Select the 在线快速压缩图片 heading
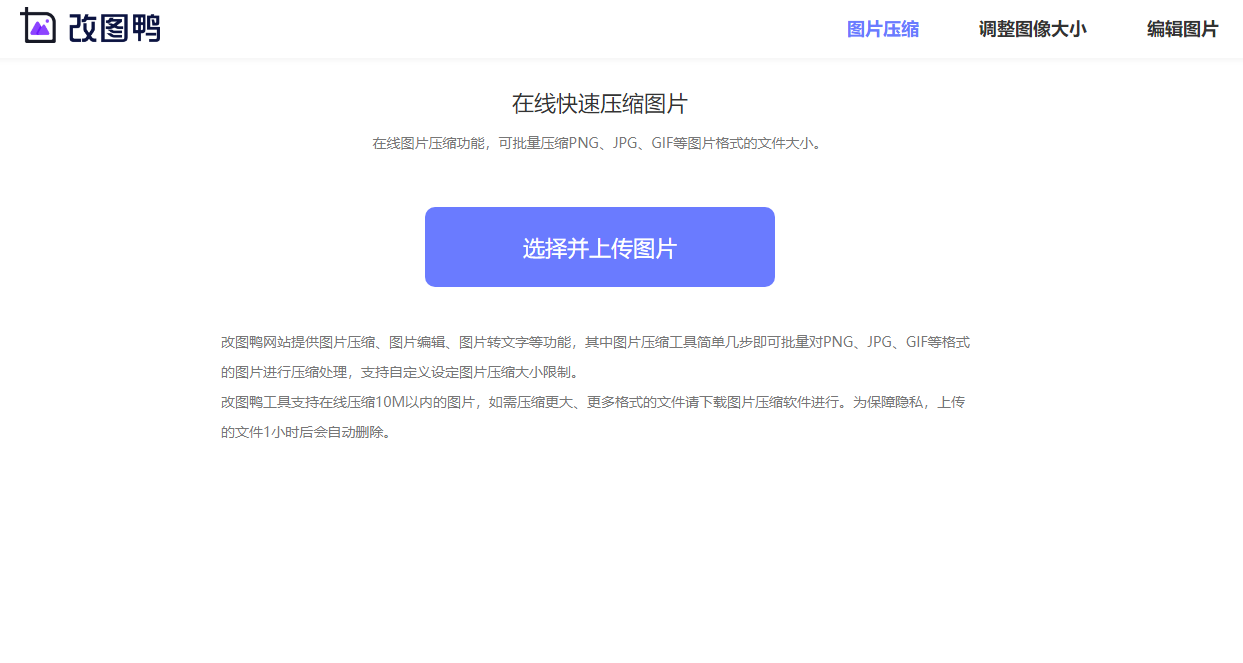Screen dimensions: 1243x663 pyautogui.click(x=600, y=104)
